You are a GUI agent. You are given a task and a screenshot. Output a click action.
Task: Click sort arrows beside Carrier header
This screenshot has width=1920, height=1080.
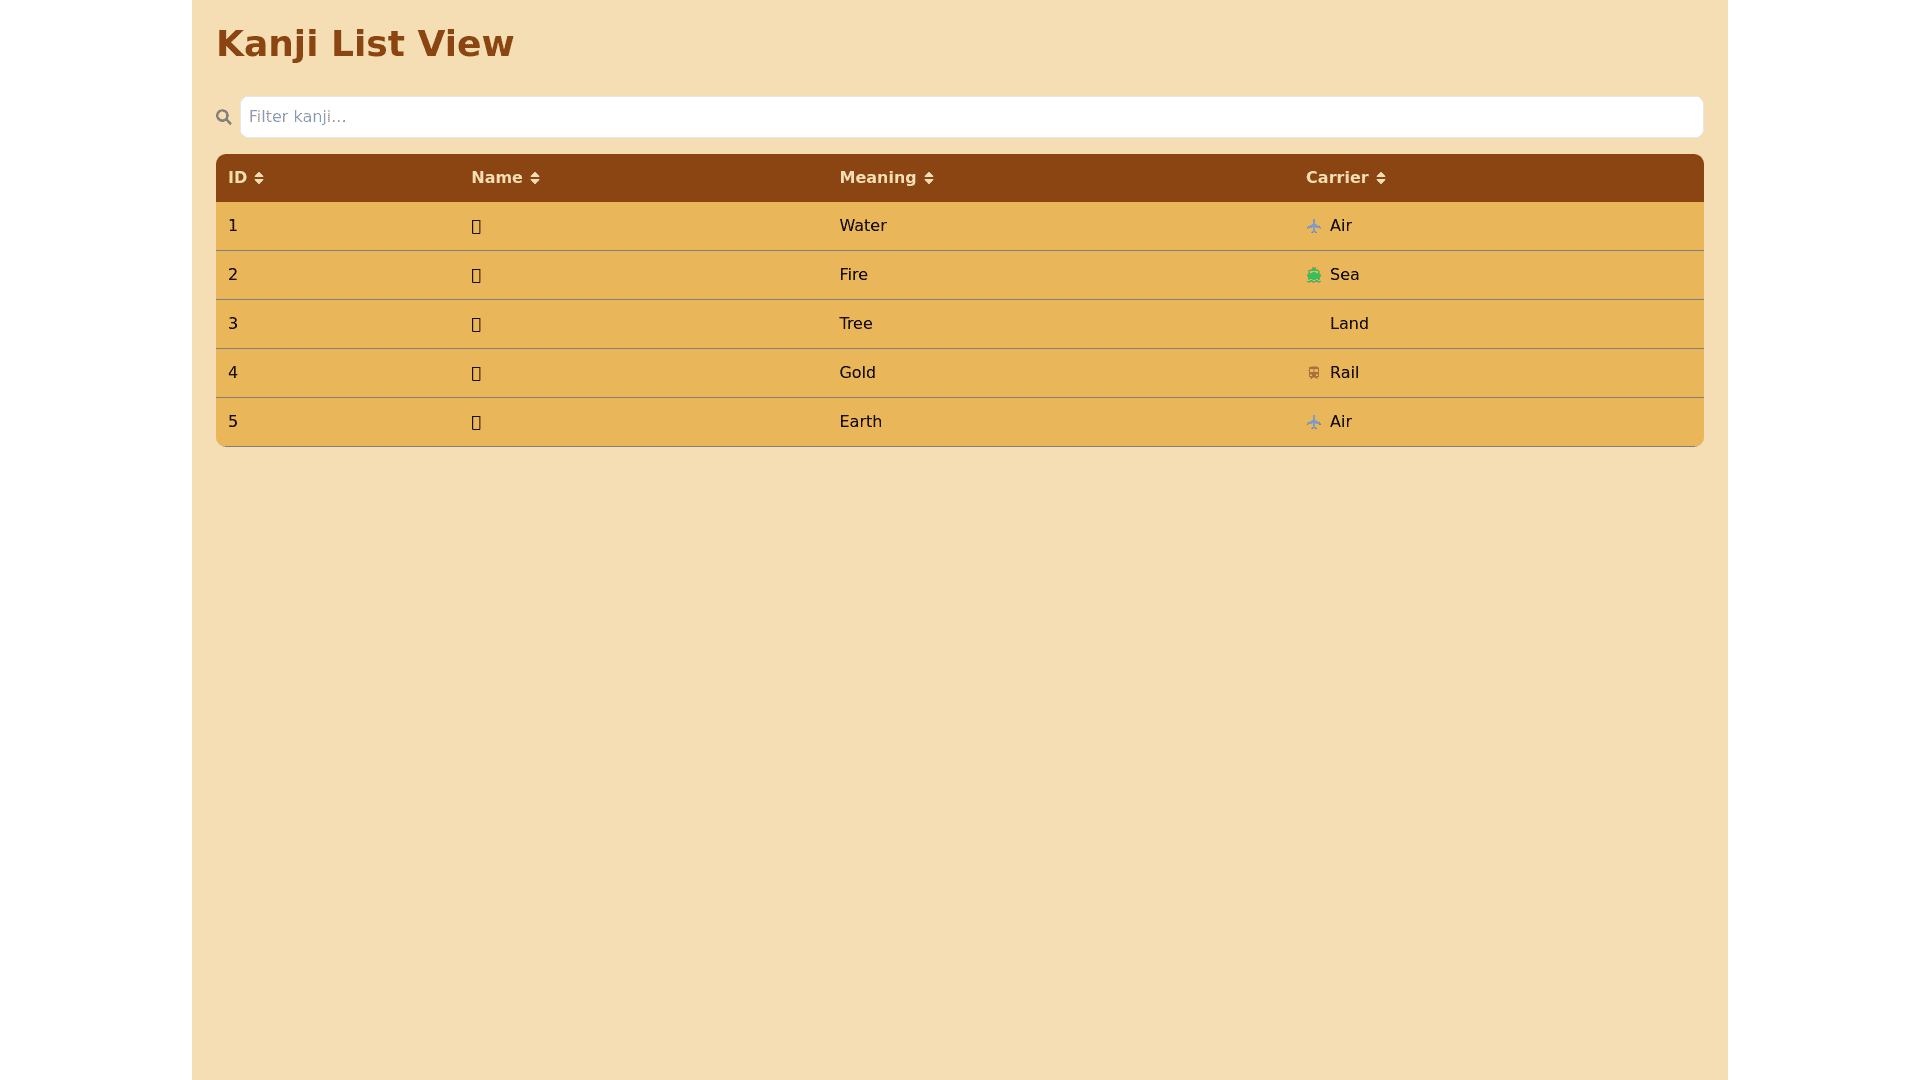click(x=1381, y=178)
